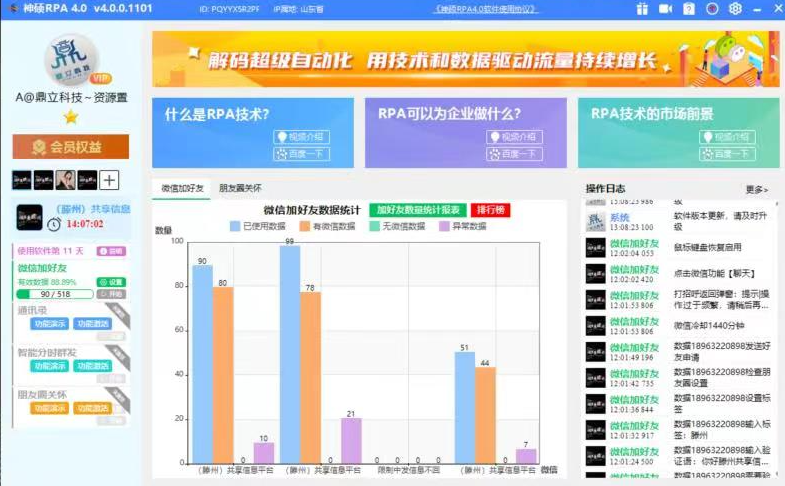Click 视频介绍 in the RPA技术的市场前景 card

click(727, 137)
